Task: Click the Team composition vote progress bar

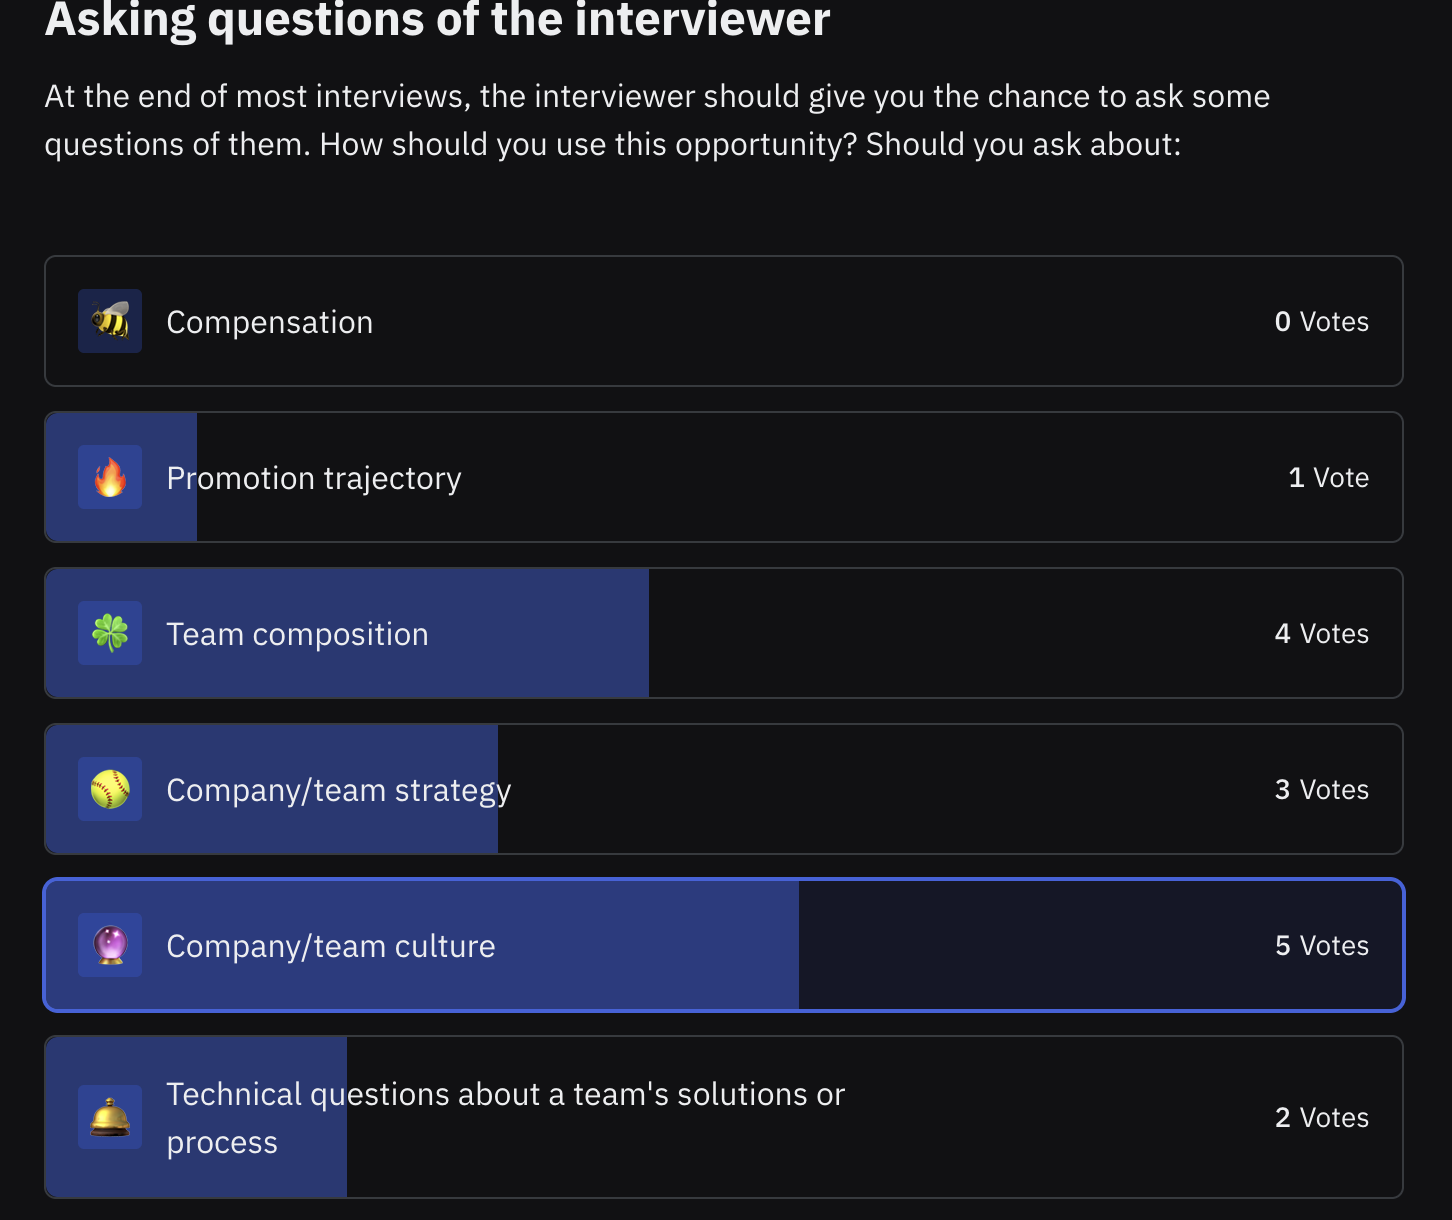Action: point(540,634)
